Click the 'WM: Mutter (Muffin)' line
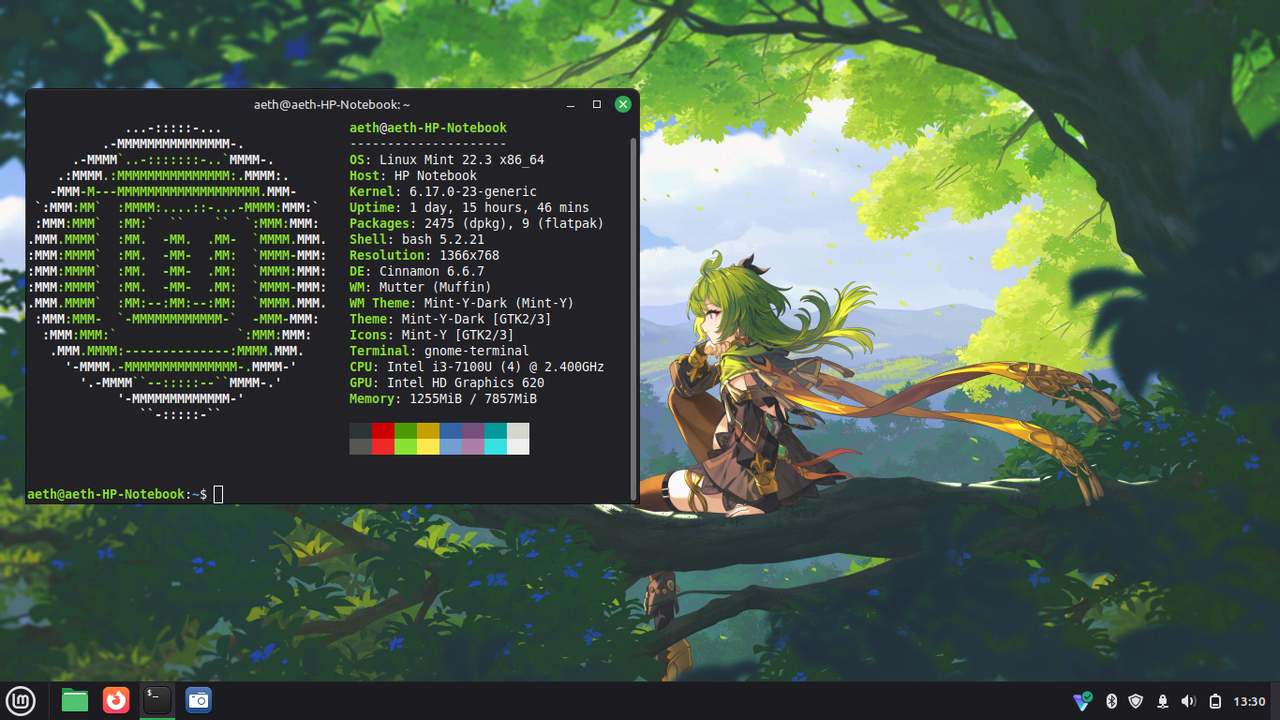The width and height of the screenshot is (1280, 720). (x=420, y=288)
